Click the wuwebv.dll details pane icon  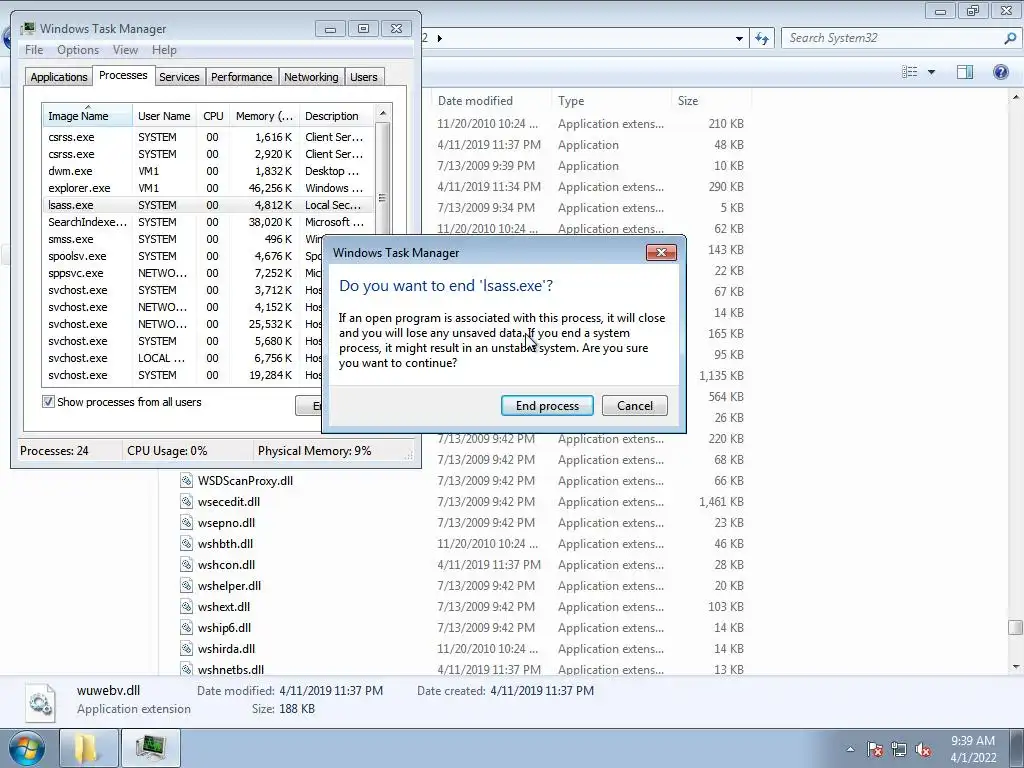pyautogui.click(x=40, y=703)
